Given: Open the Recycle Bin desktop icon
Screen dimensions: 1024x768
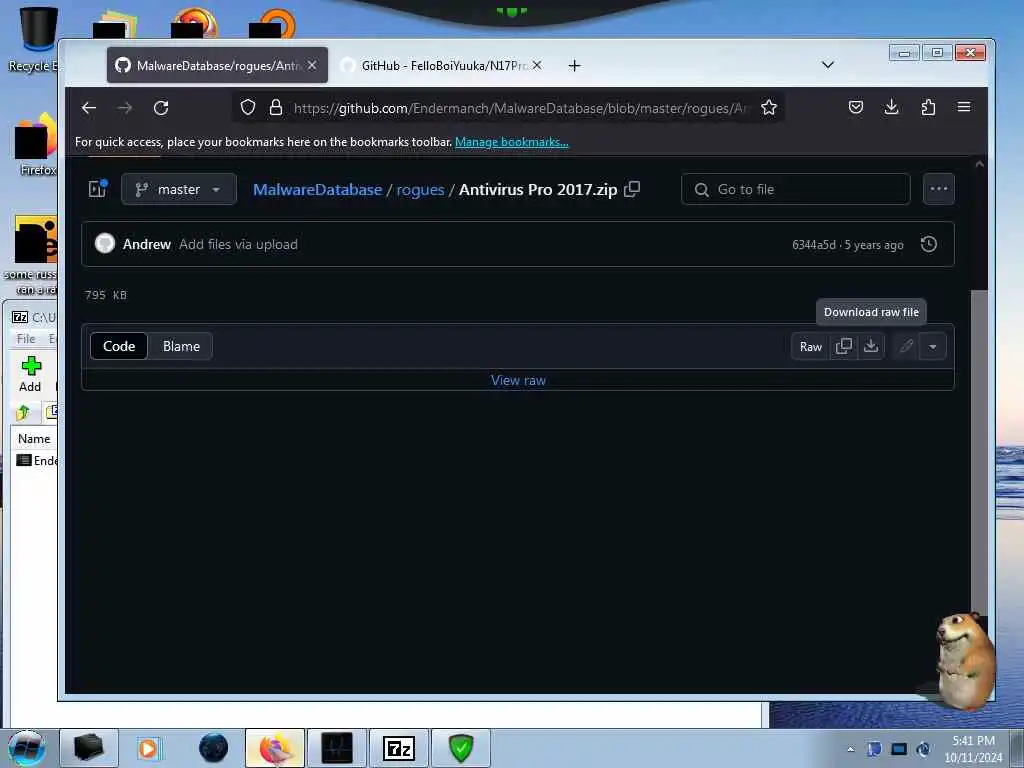Looking at the screenshot, I should [36, 39].
